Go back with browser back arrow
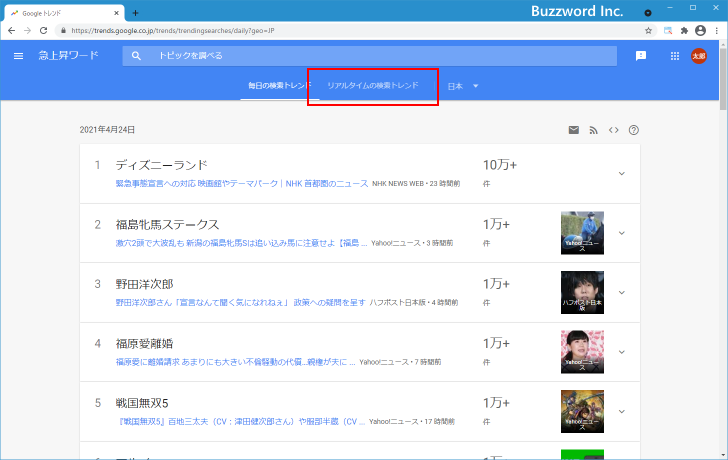Viewport: 728px width, 460px height. point(12,31)
